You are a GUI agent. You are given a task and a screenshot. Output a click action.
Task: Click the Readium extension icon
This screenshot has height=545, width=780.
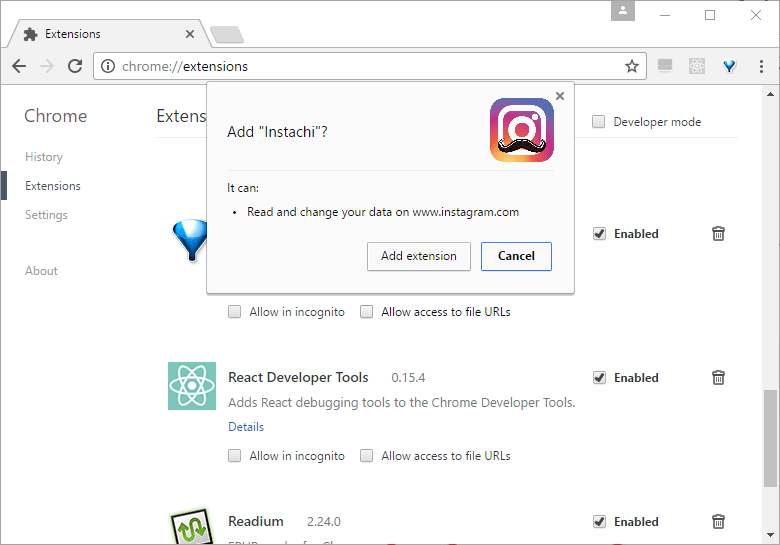(x=192, y=526)
